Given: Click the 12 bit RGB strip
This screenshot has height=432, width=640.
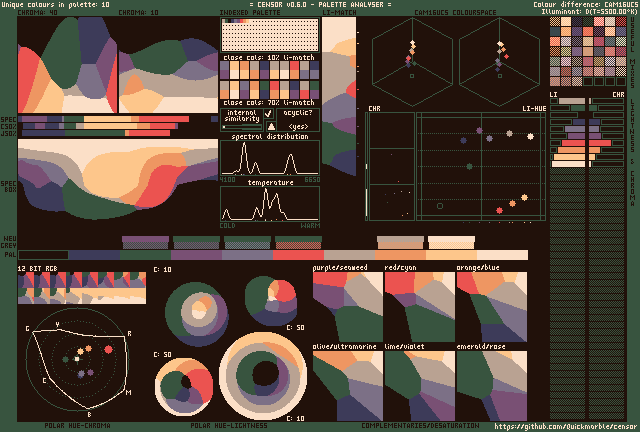Looking at the screenshot, I should point(82,290).
